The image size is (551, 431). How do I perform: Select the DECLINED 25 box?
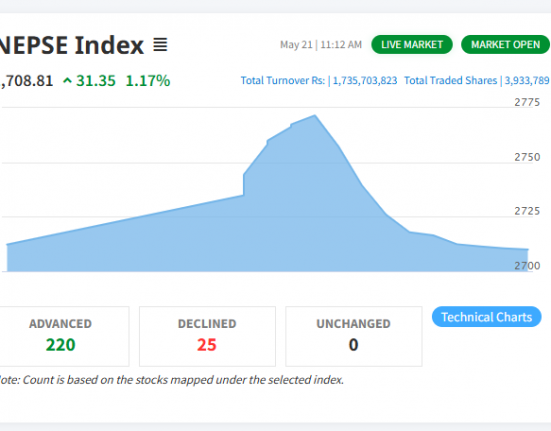(207, 336)
